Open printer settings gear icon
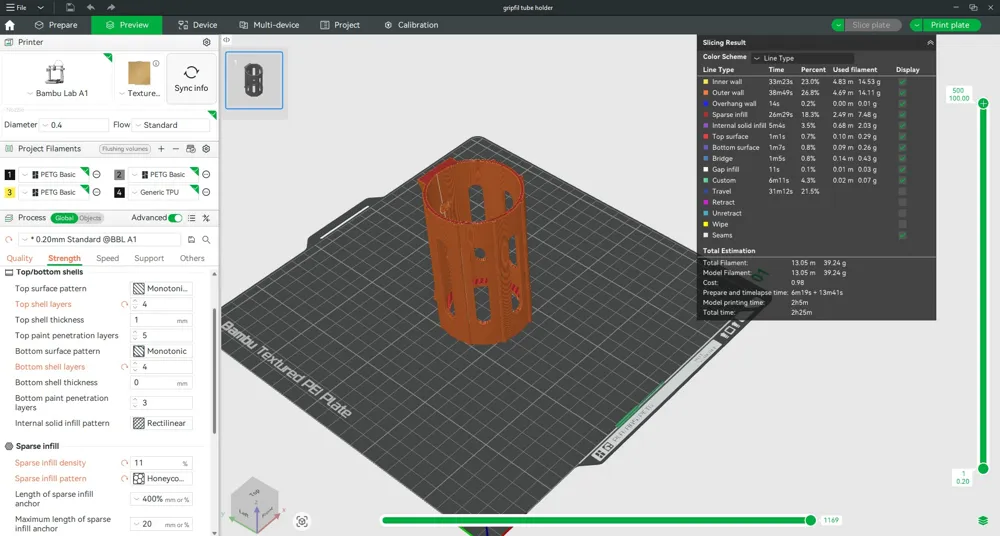 207,42
